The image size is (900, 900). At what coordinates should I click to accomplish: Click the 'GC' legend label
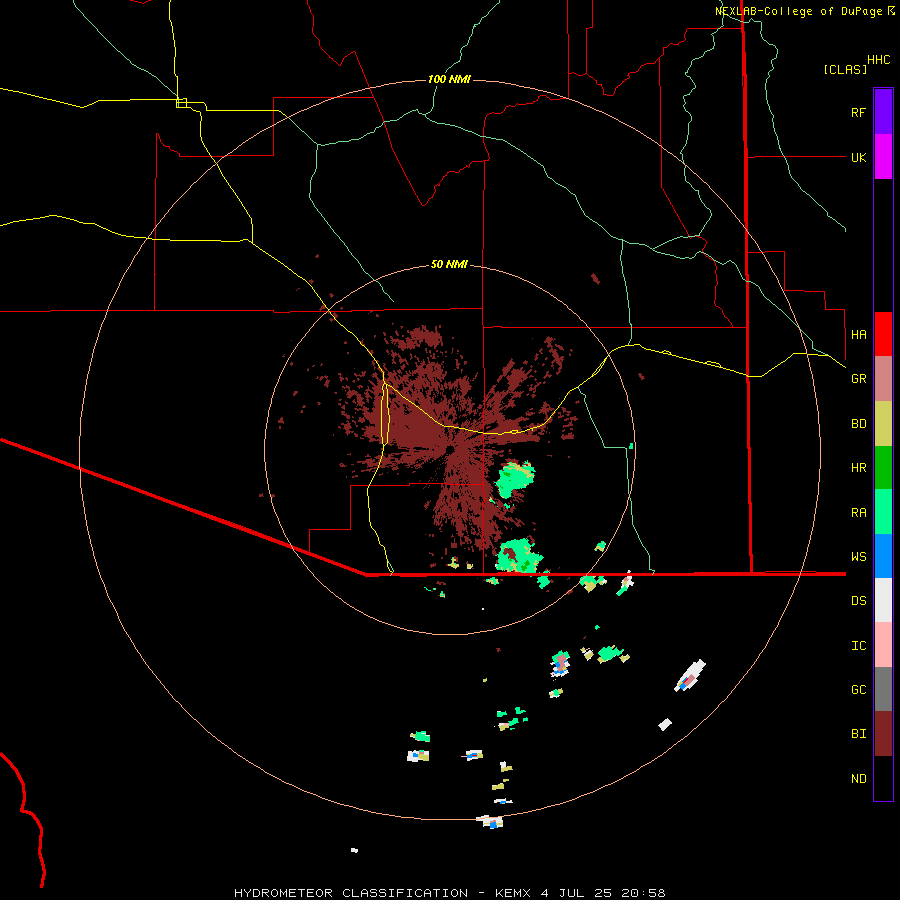point(858,689)
